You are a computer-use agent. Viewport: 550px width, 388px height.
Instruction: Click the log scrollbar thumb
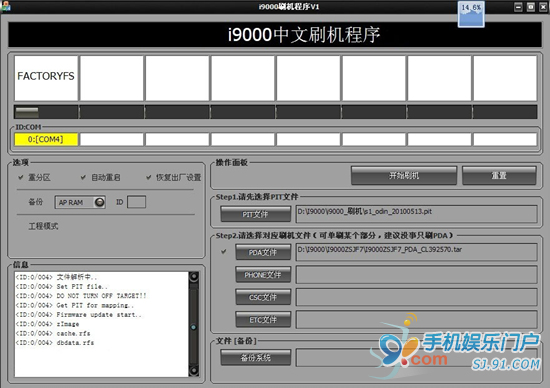(x=194, y=327)
